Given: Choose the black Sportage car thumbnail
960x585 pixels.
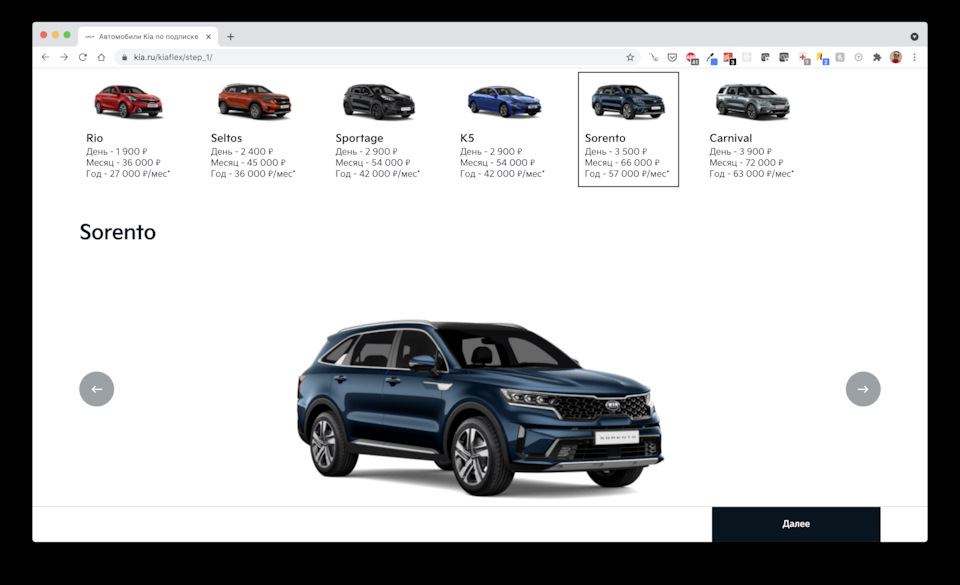Looking at the screenshot, I should [378, 102].
